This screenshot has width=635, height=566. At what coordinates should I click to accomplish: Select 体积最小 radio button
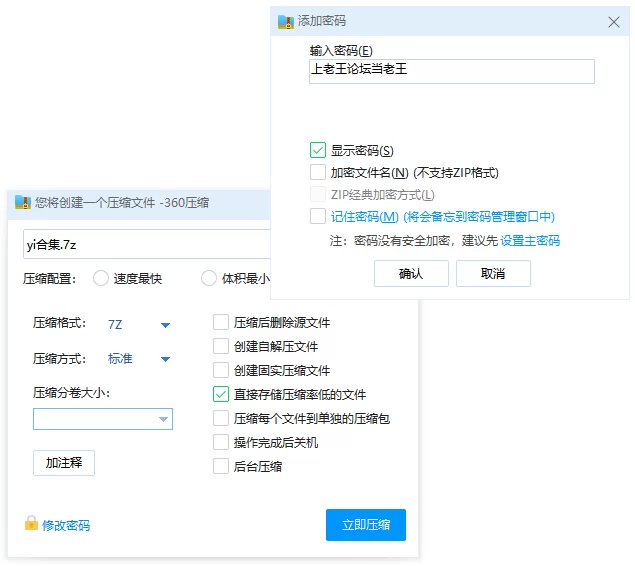click(209, 278)
